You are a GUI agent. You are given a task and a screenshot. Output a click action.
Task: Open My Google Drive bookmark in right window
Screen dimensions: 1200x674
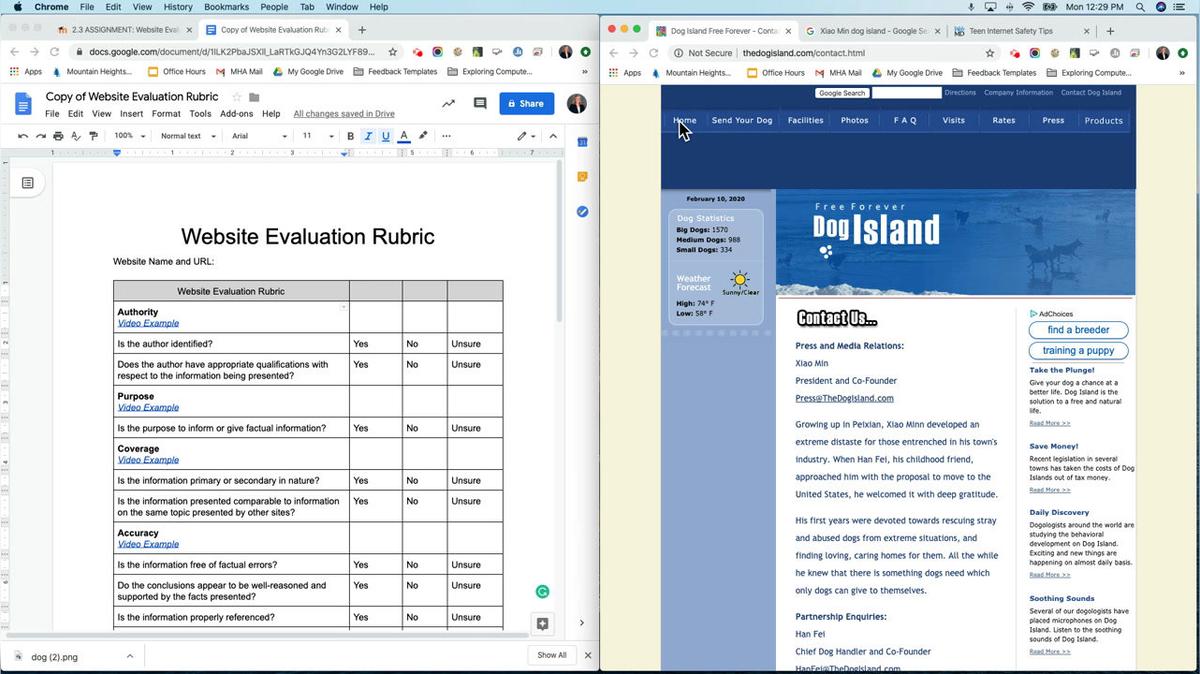tap(907, 72)
